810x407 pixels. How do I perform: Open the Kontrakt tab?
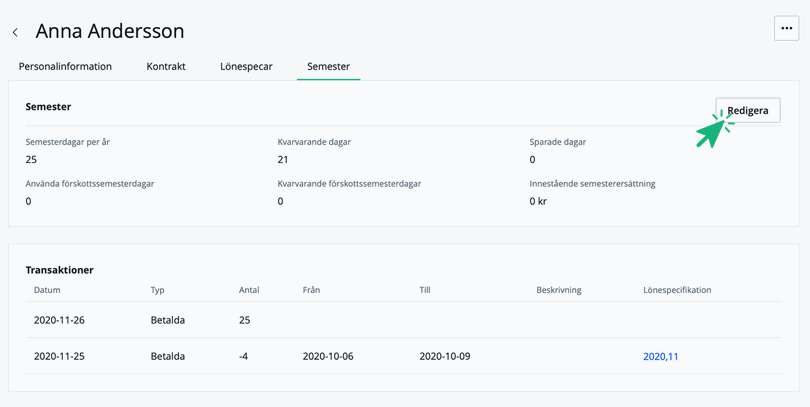point(166,66)
